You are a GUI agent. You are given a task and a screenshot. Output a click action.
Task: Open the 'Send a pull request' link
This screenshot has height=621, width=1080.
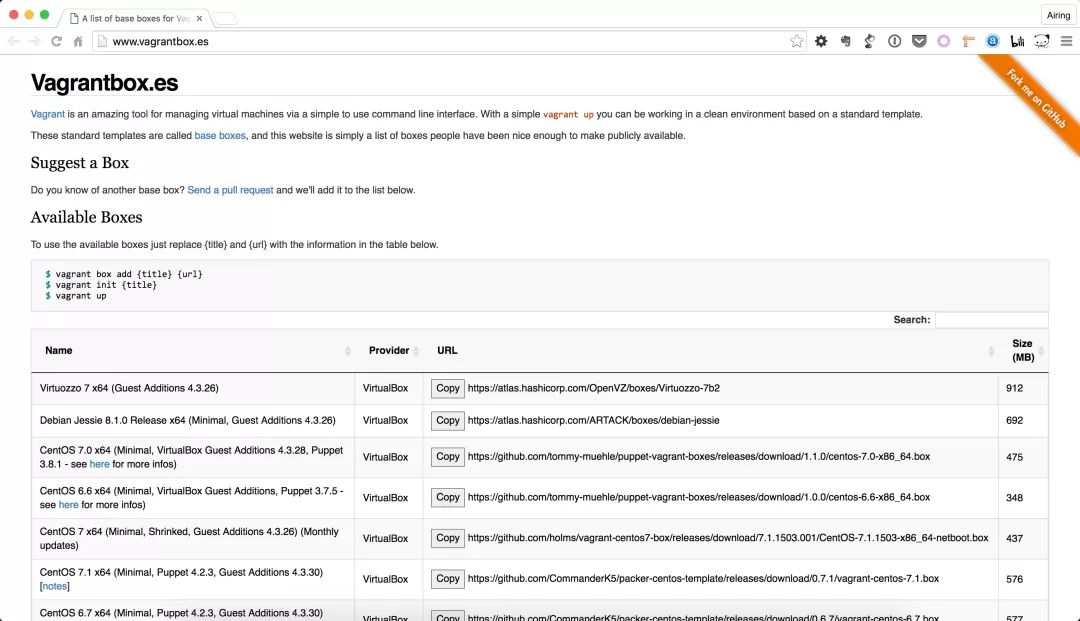point(230,190)
